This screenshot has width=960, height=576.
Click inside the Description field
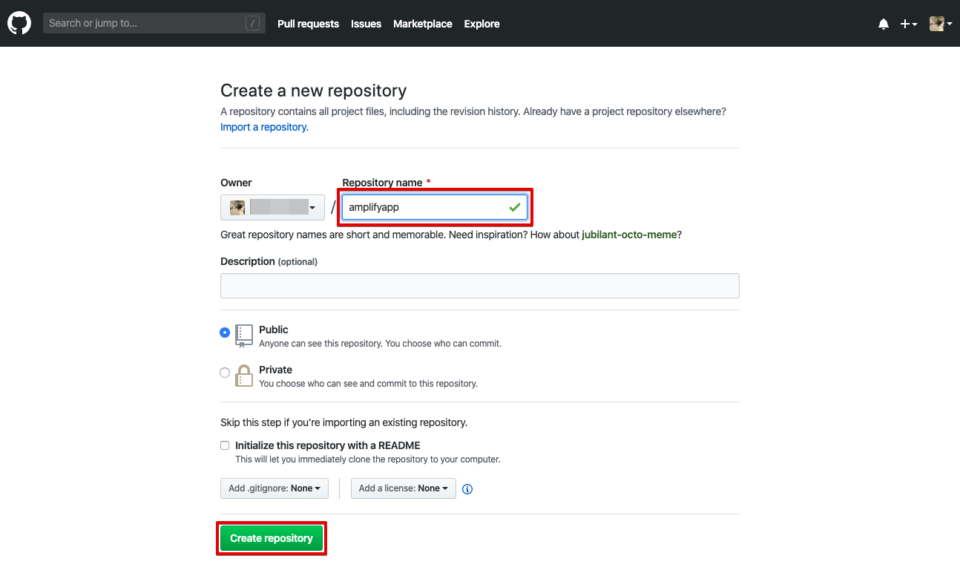(x=479, y=285)
